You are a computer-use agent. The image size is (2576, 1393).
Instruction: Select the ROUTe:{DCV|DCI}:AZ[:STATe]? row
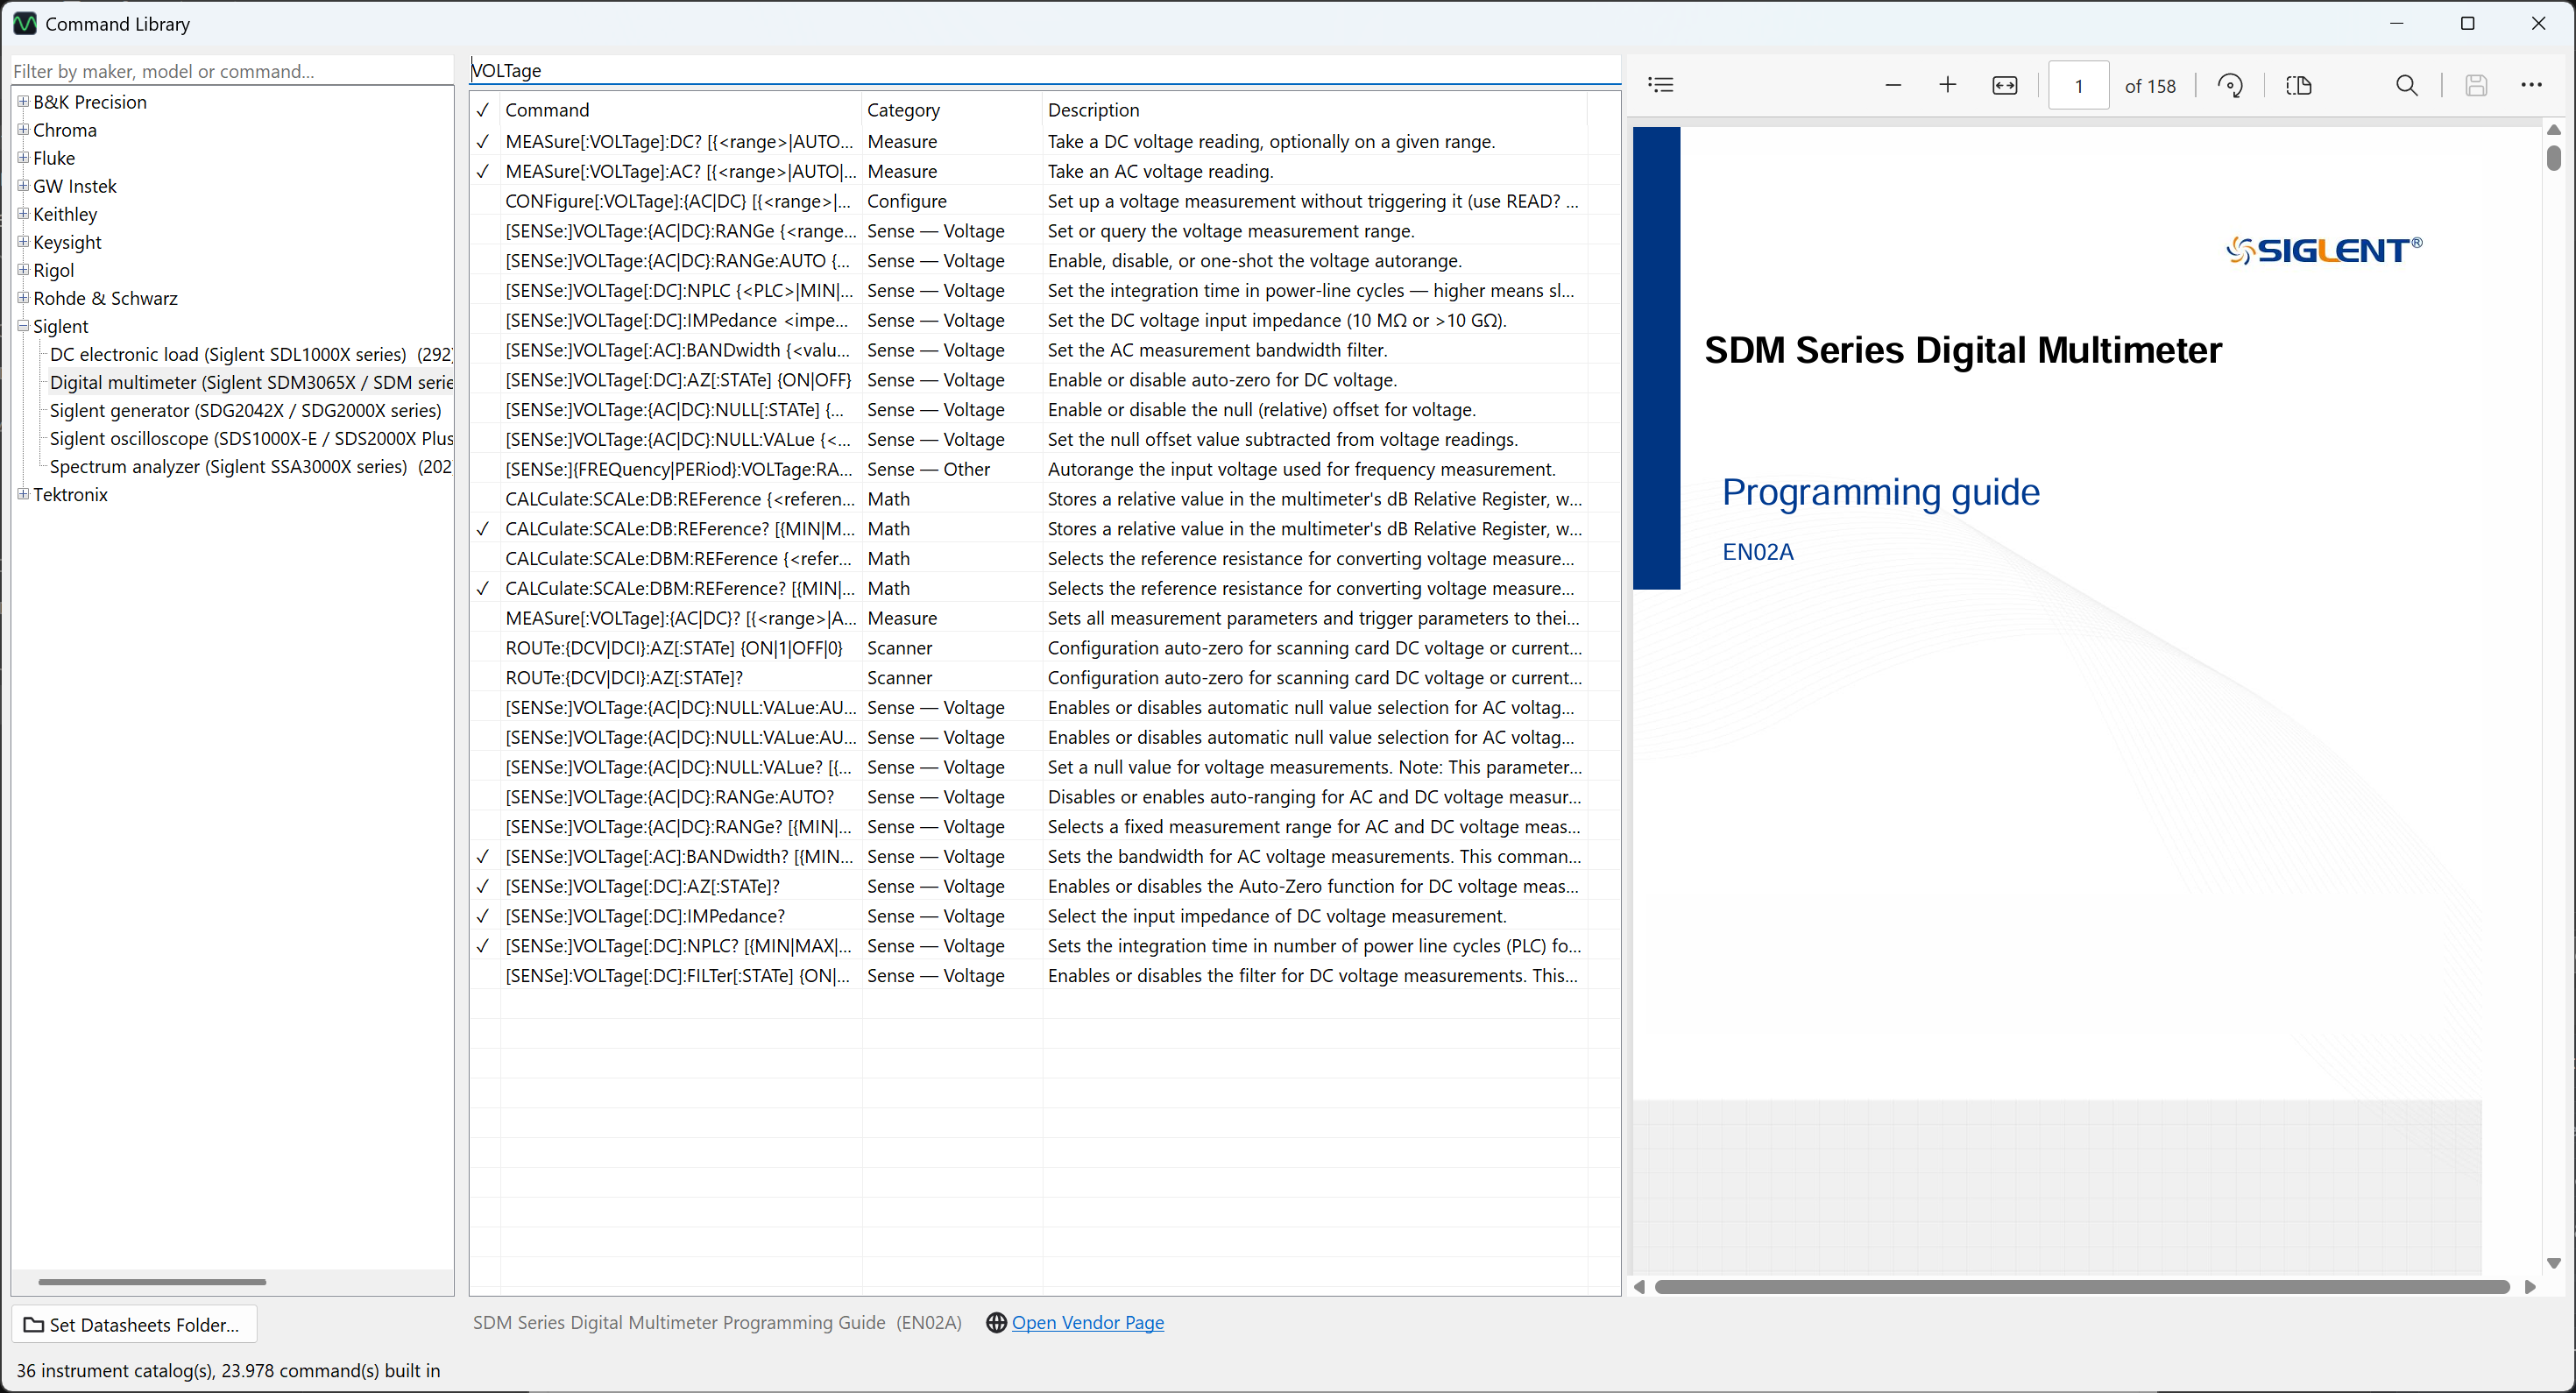1044,678
